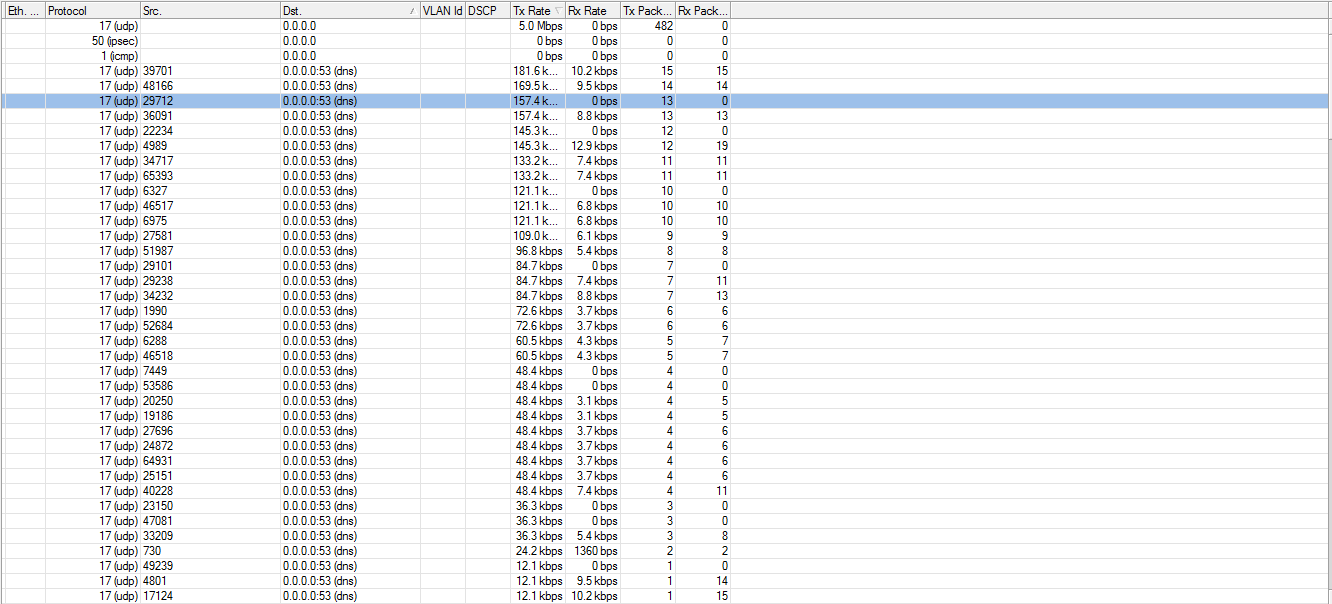Select the row with source port 23150
This screenshot has width=1332, height=604.
pos(666,506)
